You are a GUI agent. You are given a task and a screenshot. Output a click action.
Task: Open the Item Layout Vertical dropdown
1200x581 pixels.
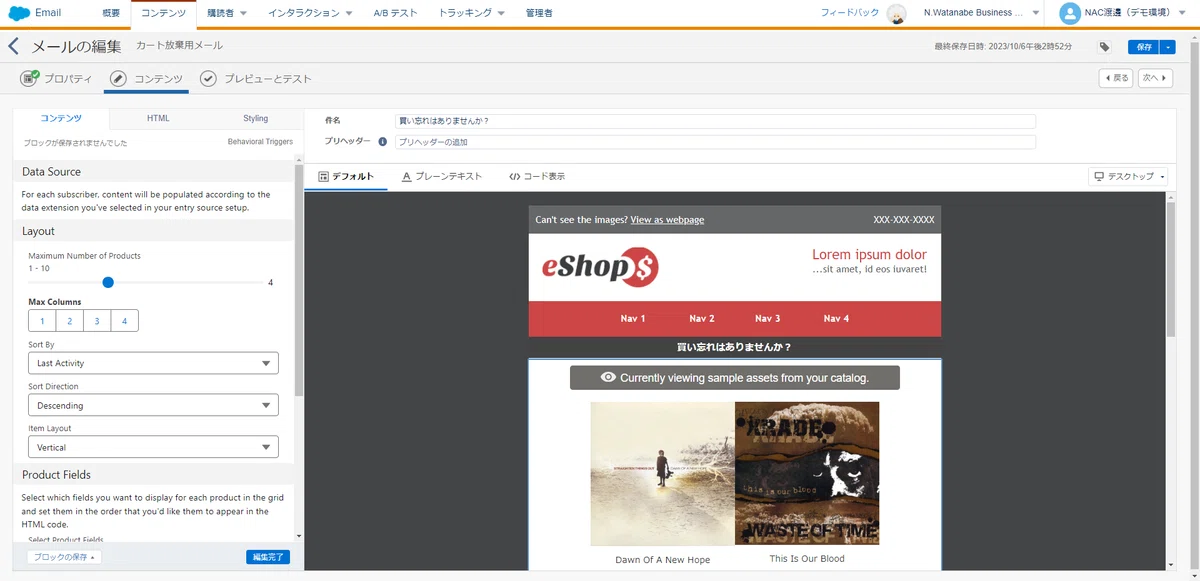coord(153,447)
